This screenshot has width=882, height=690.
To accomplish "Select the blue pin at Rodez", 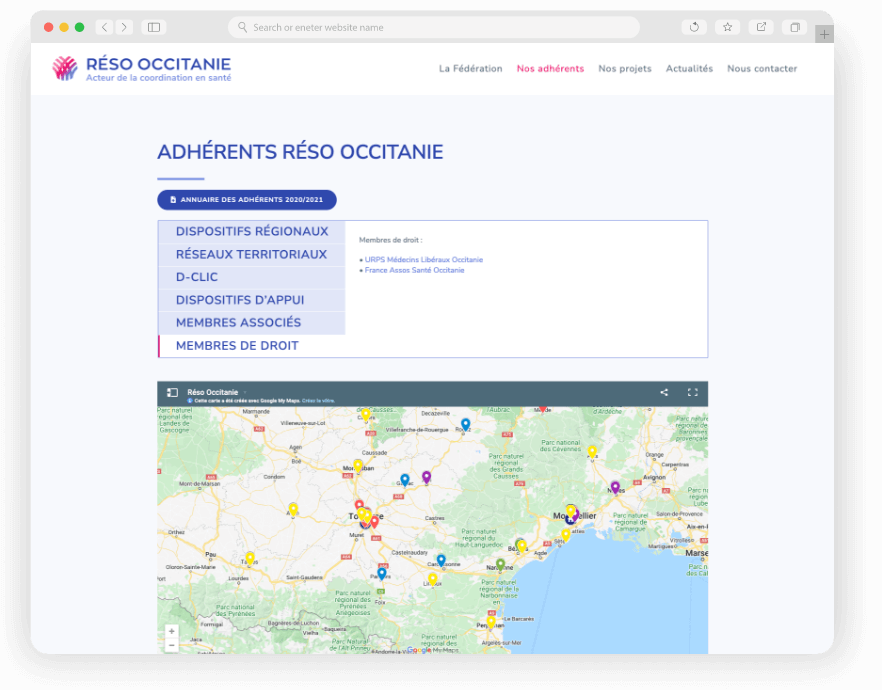I will click(x=465, y=424).
